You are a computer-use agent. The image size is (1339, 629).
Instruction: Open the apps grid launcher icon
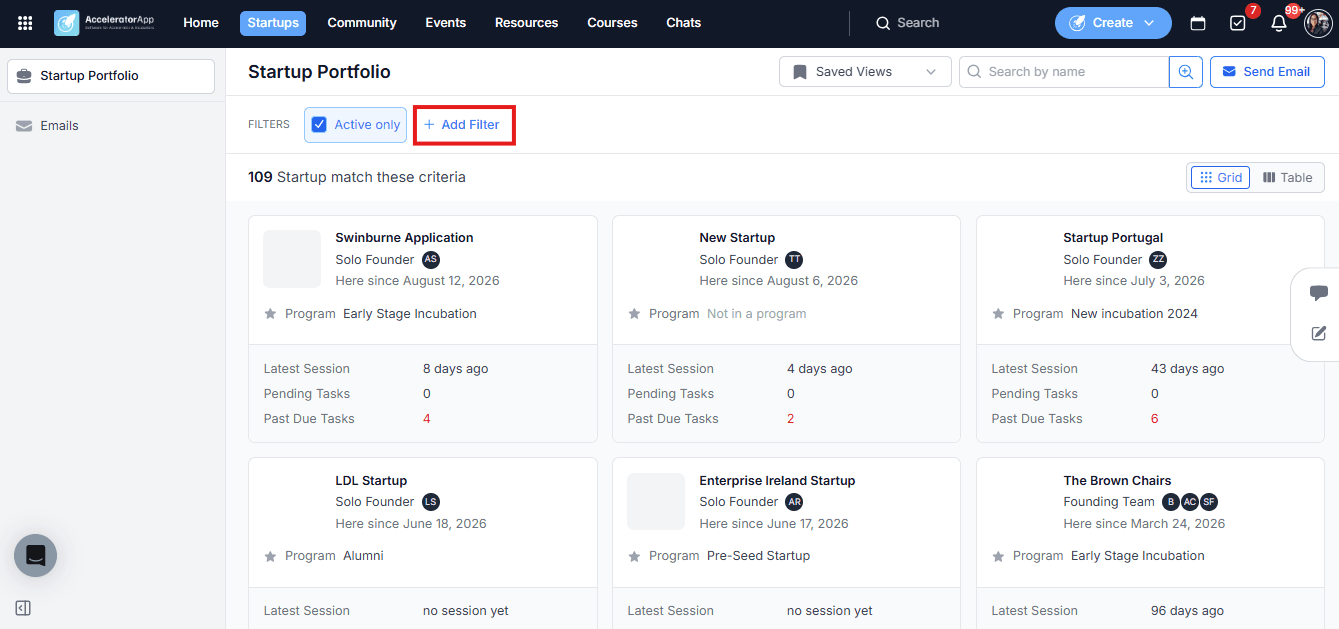coord(25,23)
